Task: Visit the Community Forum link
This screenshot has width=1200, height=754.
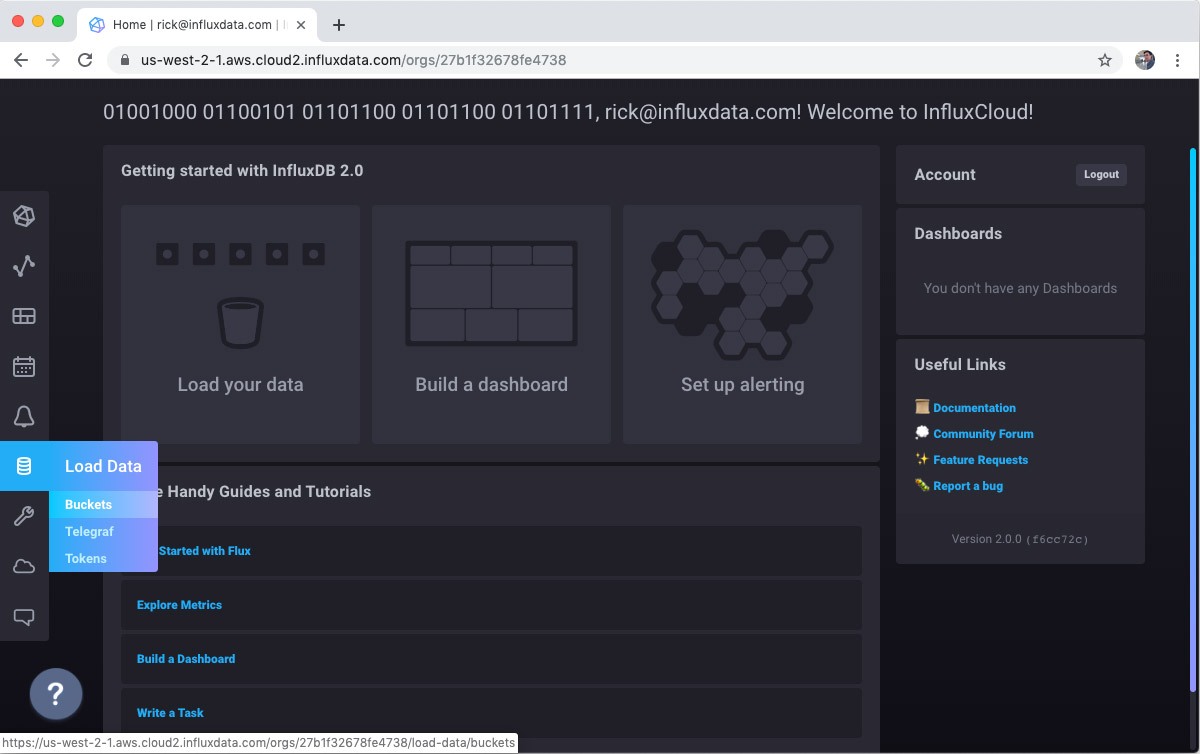Action: 983,433
